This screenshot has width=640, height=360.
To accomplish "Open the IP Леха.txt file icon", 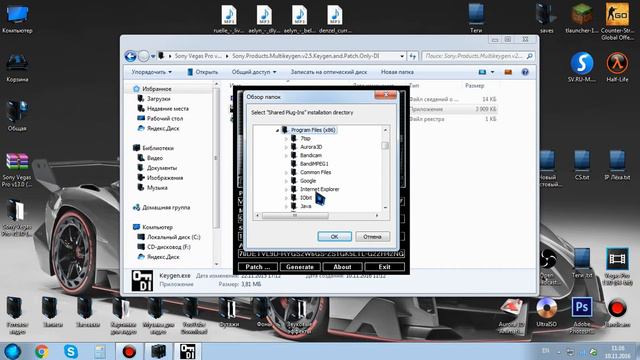I will [x=617, y=165].
